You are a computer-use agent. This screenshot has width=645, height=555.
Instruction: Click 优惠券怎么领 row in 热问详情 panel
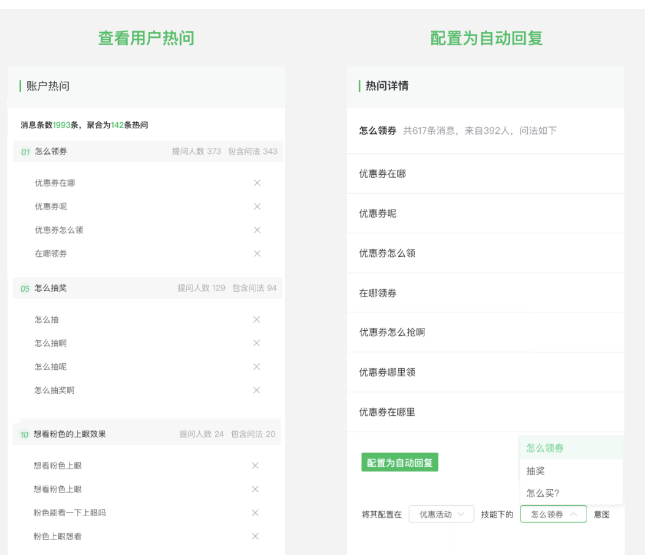point(485,253)
